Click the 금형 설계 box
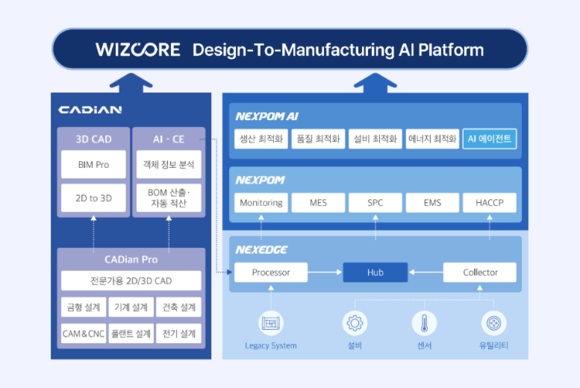Screen dimensions: 580x388 pos(84,307)
